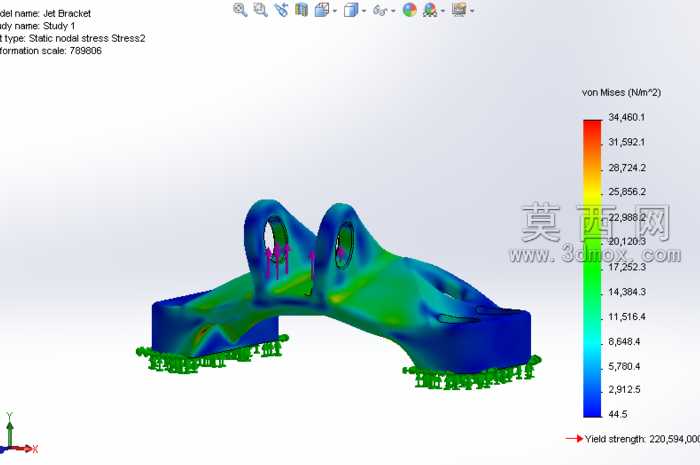Viewport: 700px width, 465px height.
Task: Click the legend value 25,856.2
Action: point(627,192)
